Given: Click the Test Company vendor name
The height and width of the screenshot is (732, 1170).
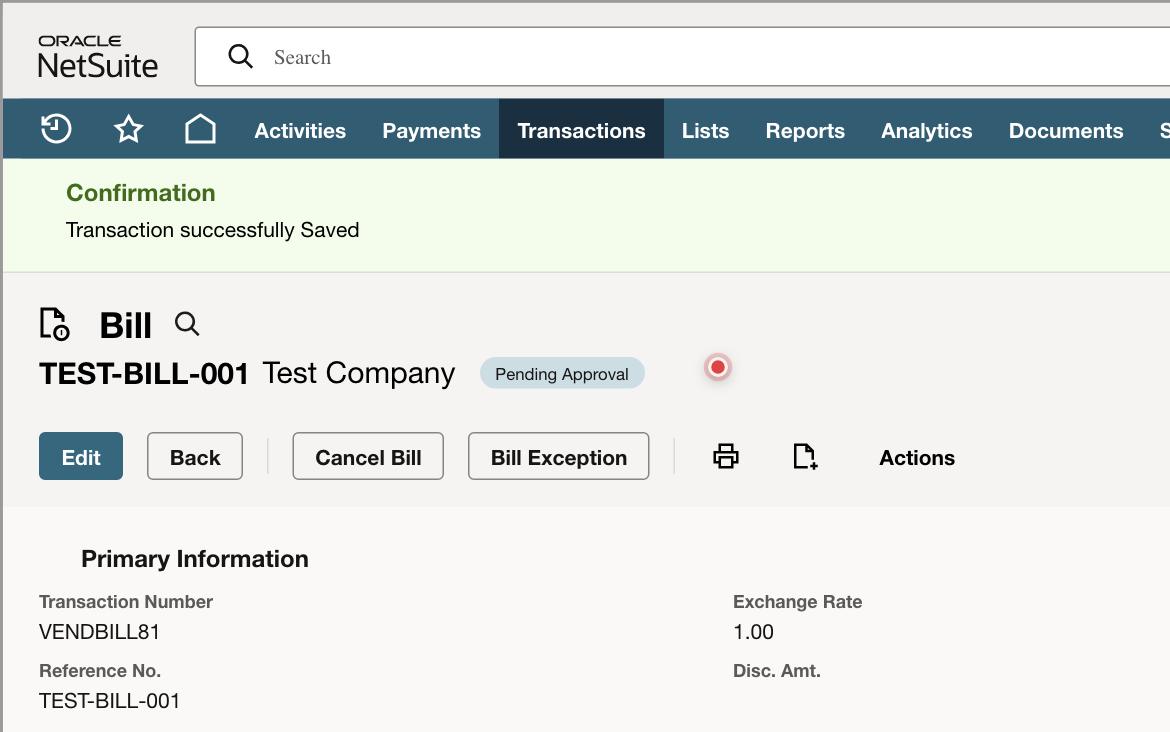Looking at the screenshot, I should point(358,373).
